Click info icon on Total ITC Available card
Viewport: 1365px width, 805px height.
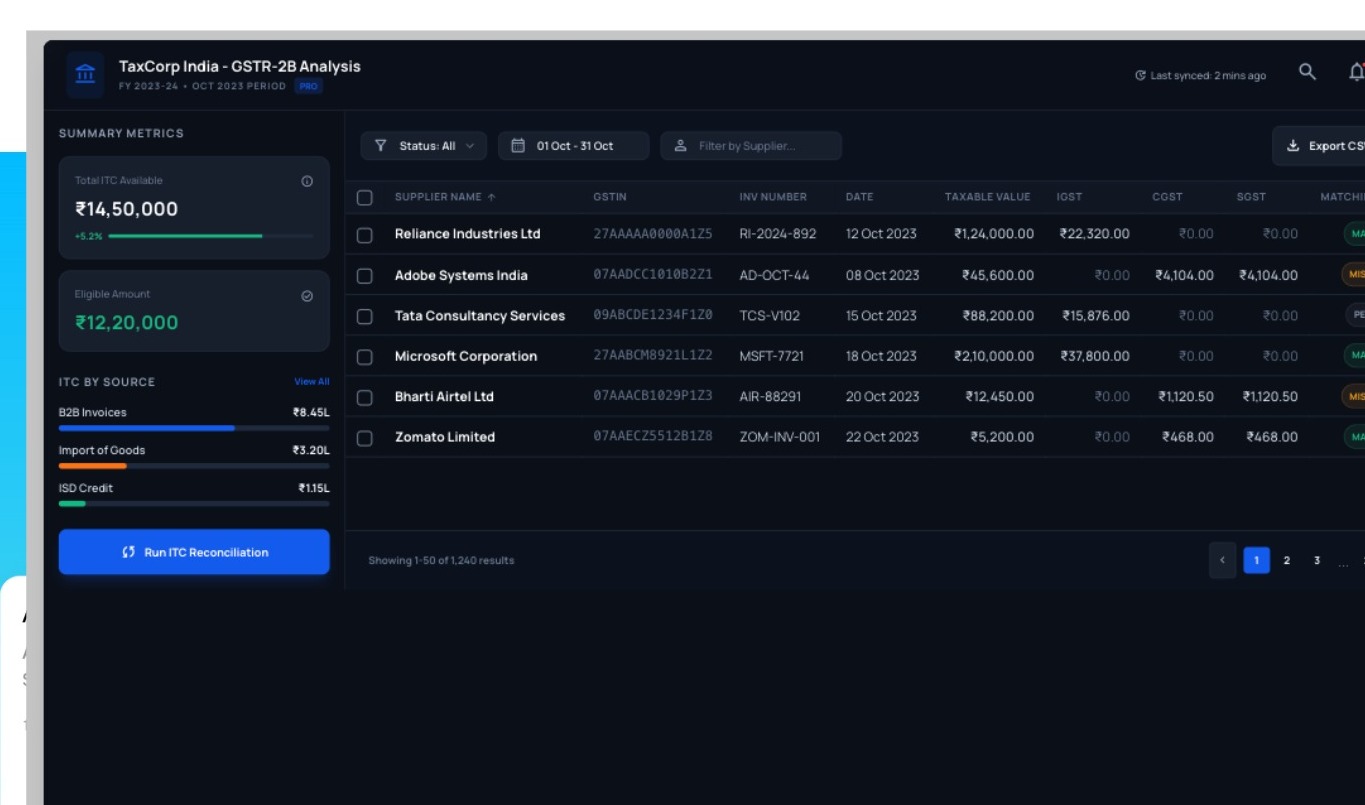click(x=307, y=181)
